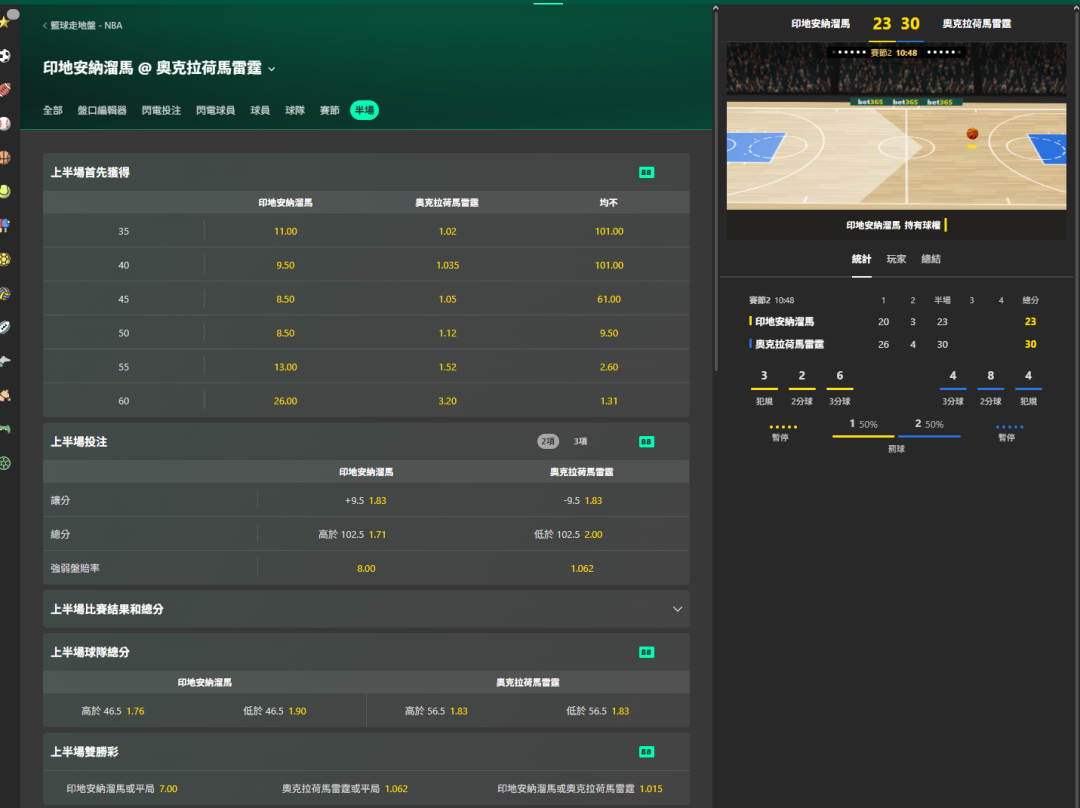Pick 均不 odds 2.60 in the 55 row

point(609,367)
